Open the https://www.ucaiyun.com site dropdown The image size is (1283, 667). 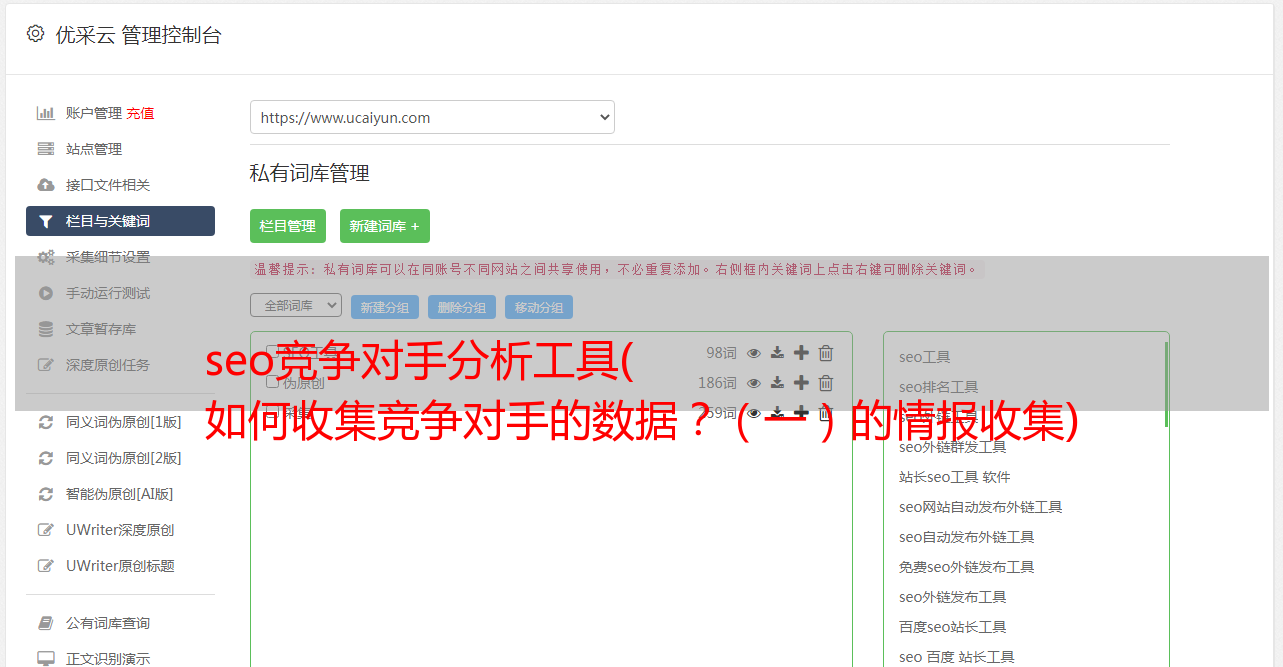coord(432,117)
